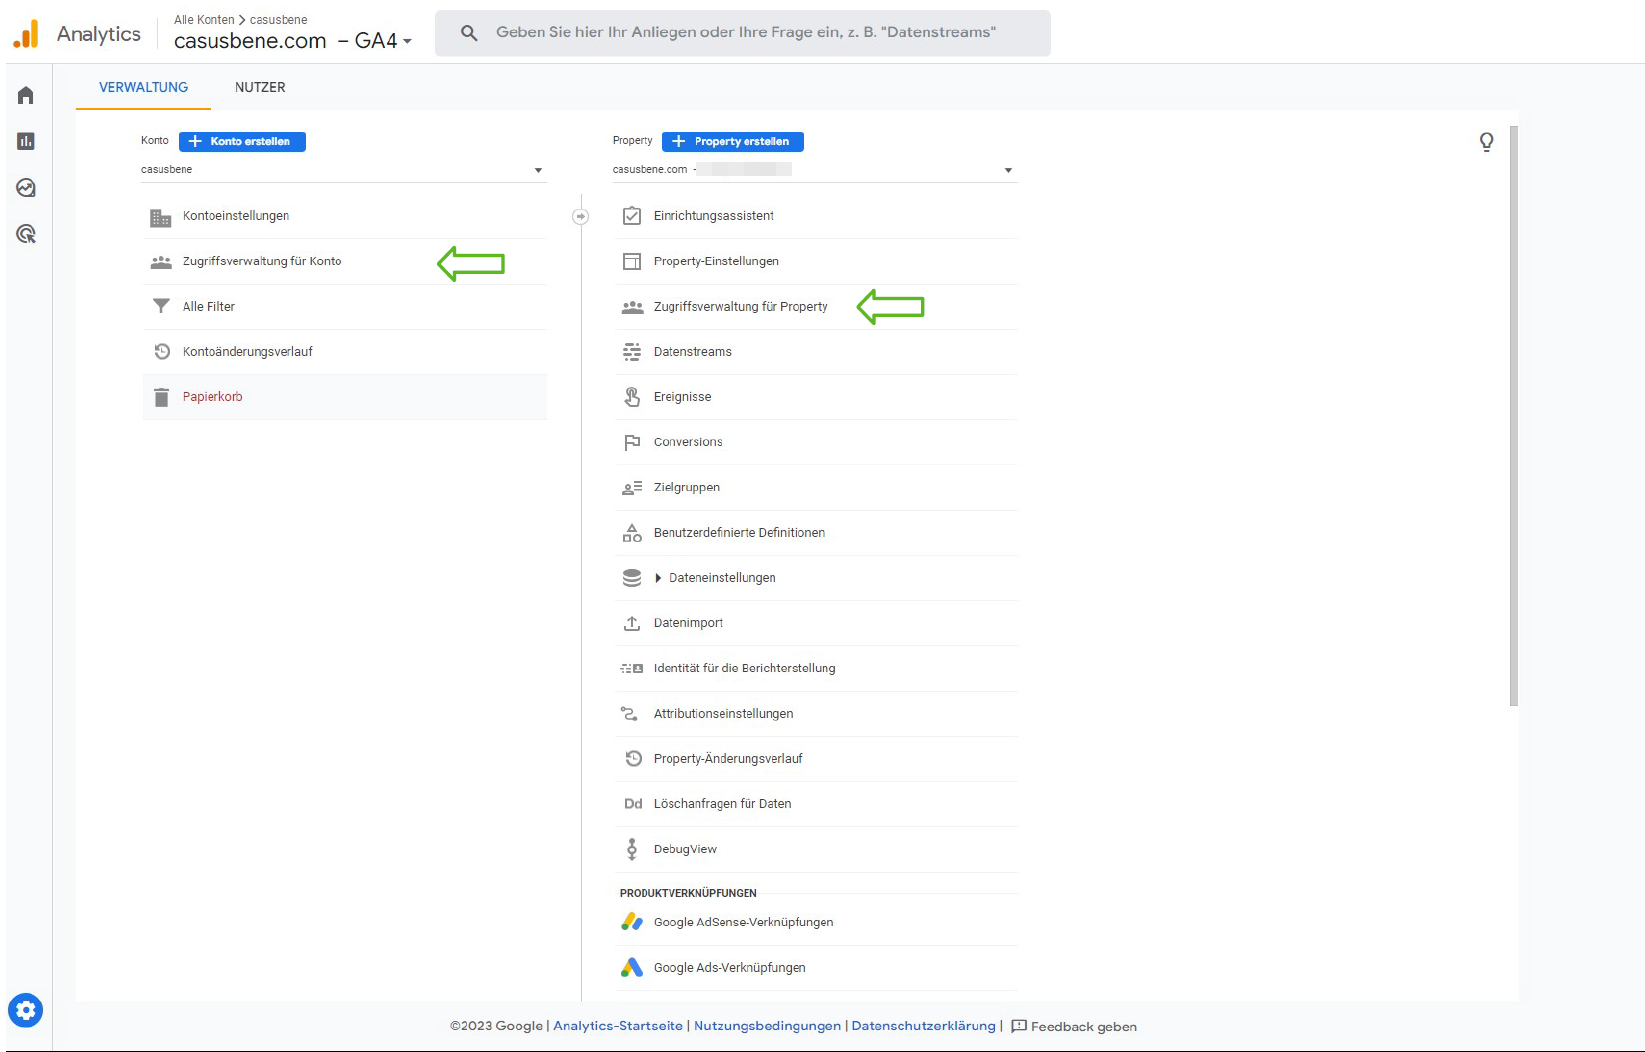Open the Analytics-Startseite footer link
The image size is (1645, 1052).
[617, 1026]
